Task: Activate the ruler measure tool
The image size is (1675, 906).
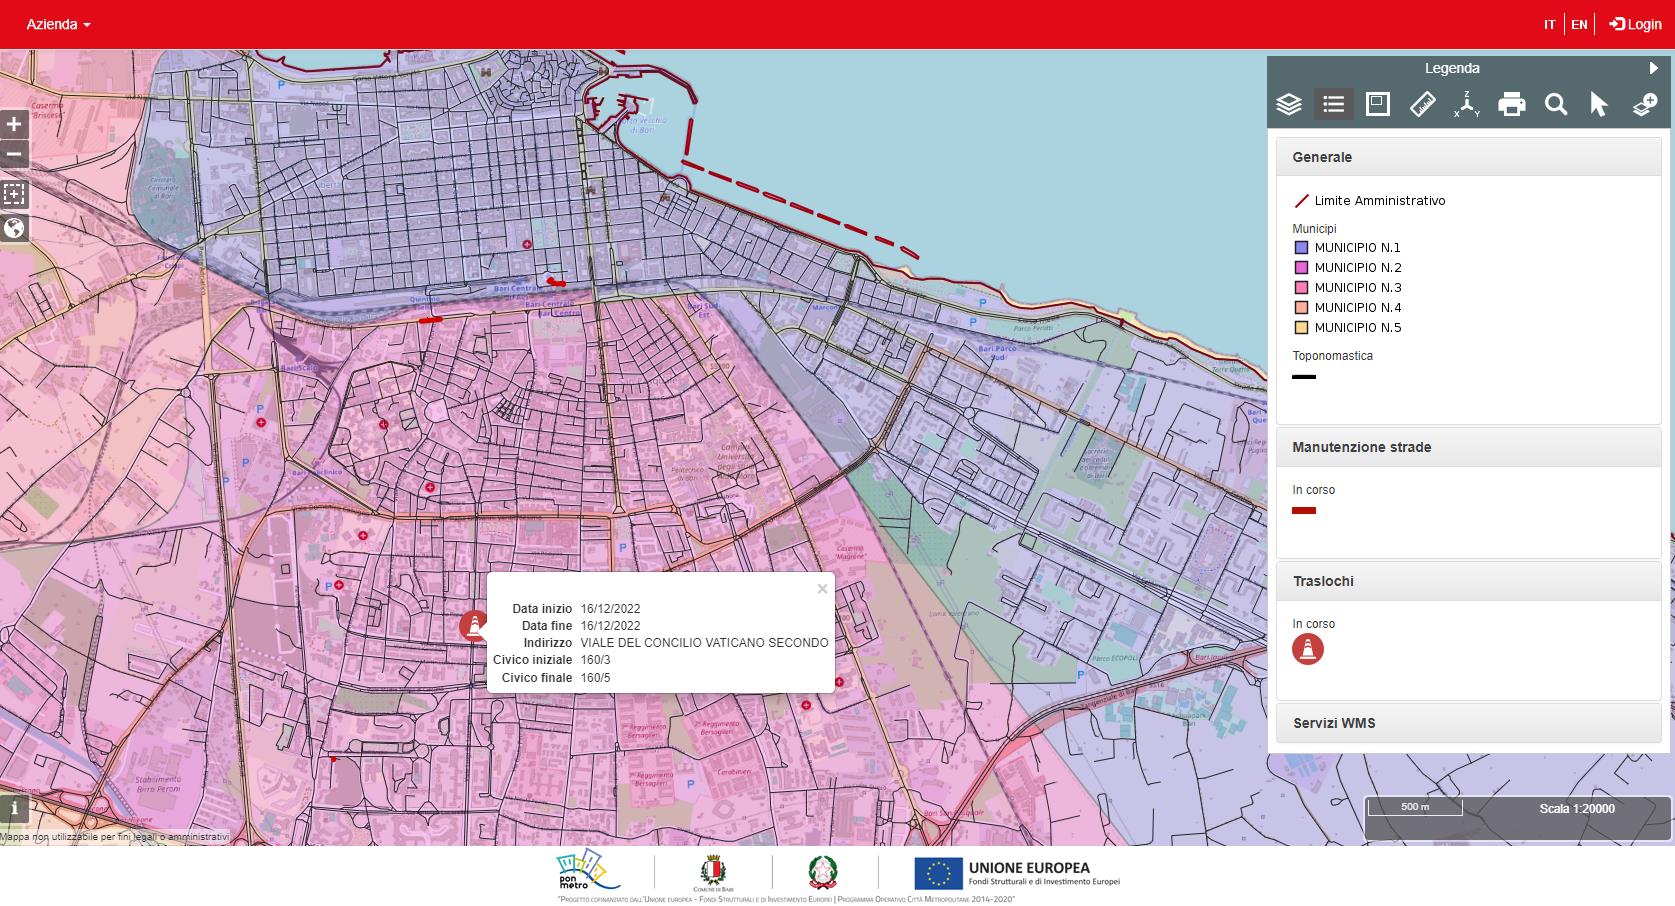Action: [x=1422, y=104]
